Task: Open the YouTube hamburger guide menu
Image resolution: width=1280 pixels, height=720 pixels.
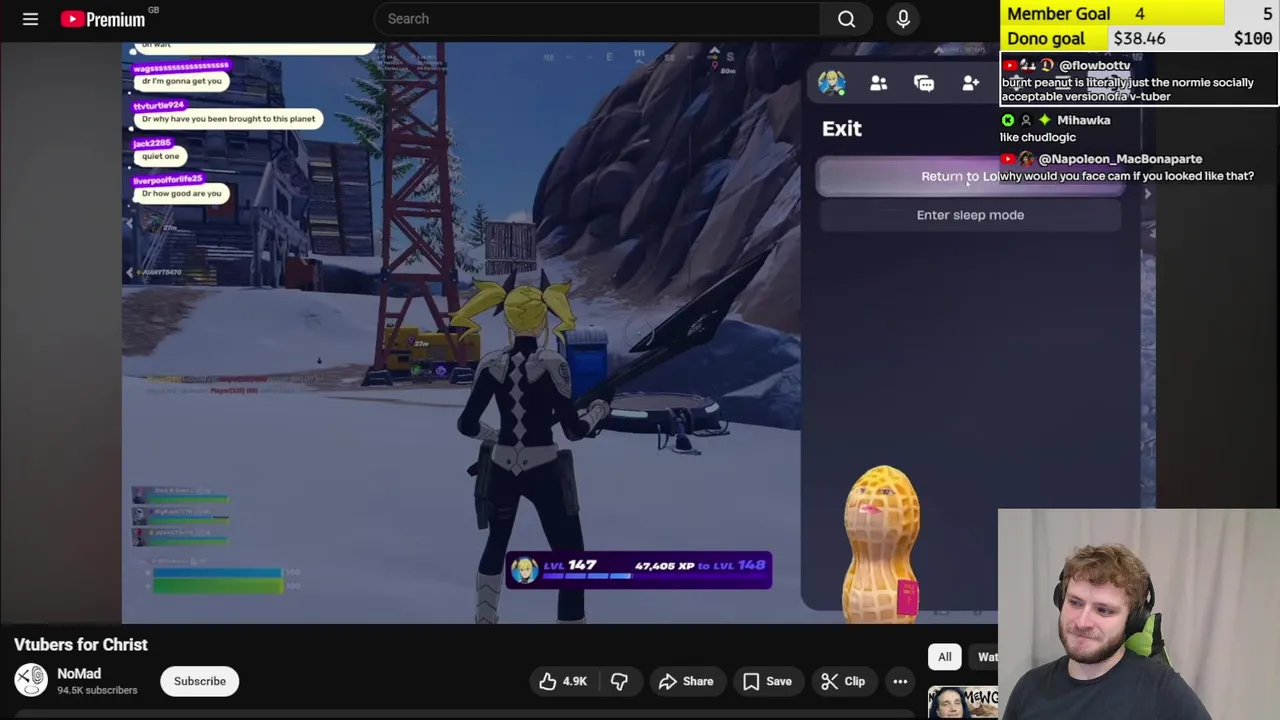Action: (30, 19)
